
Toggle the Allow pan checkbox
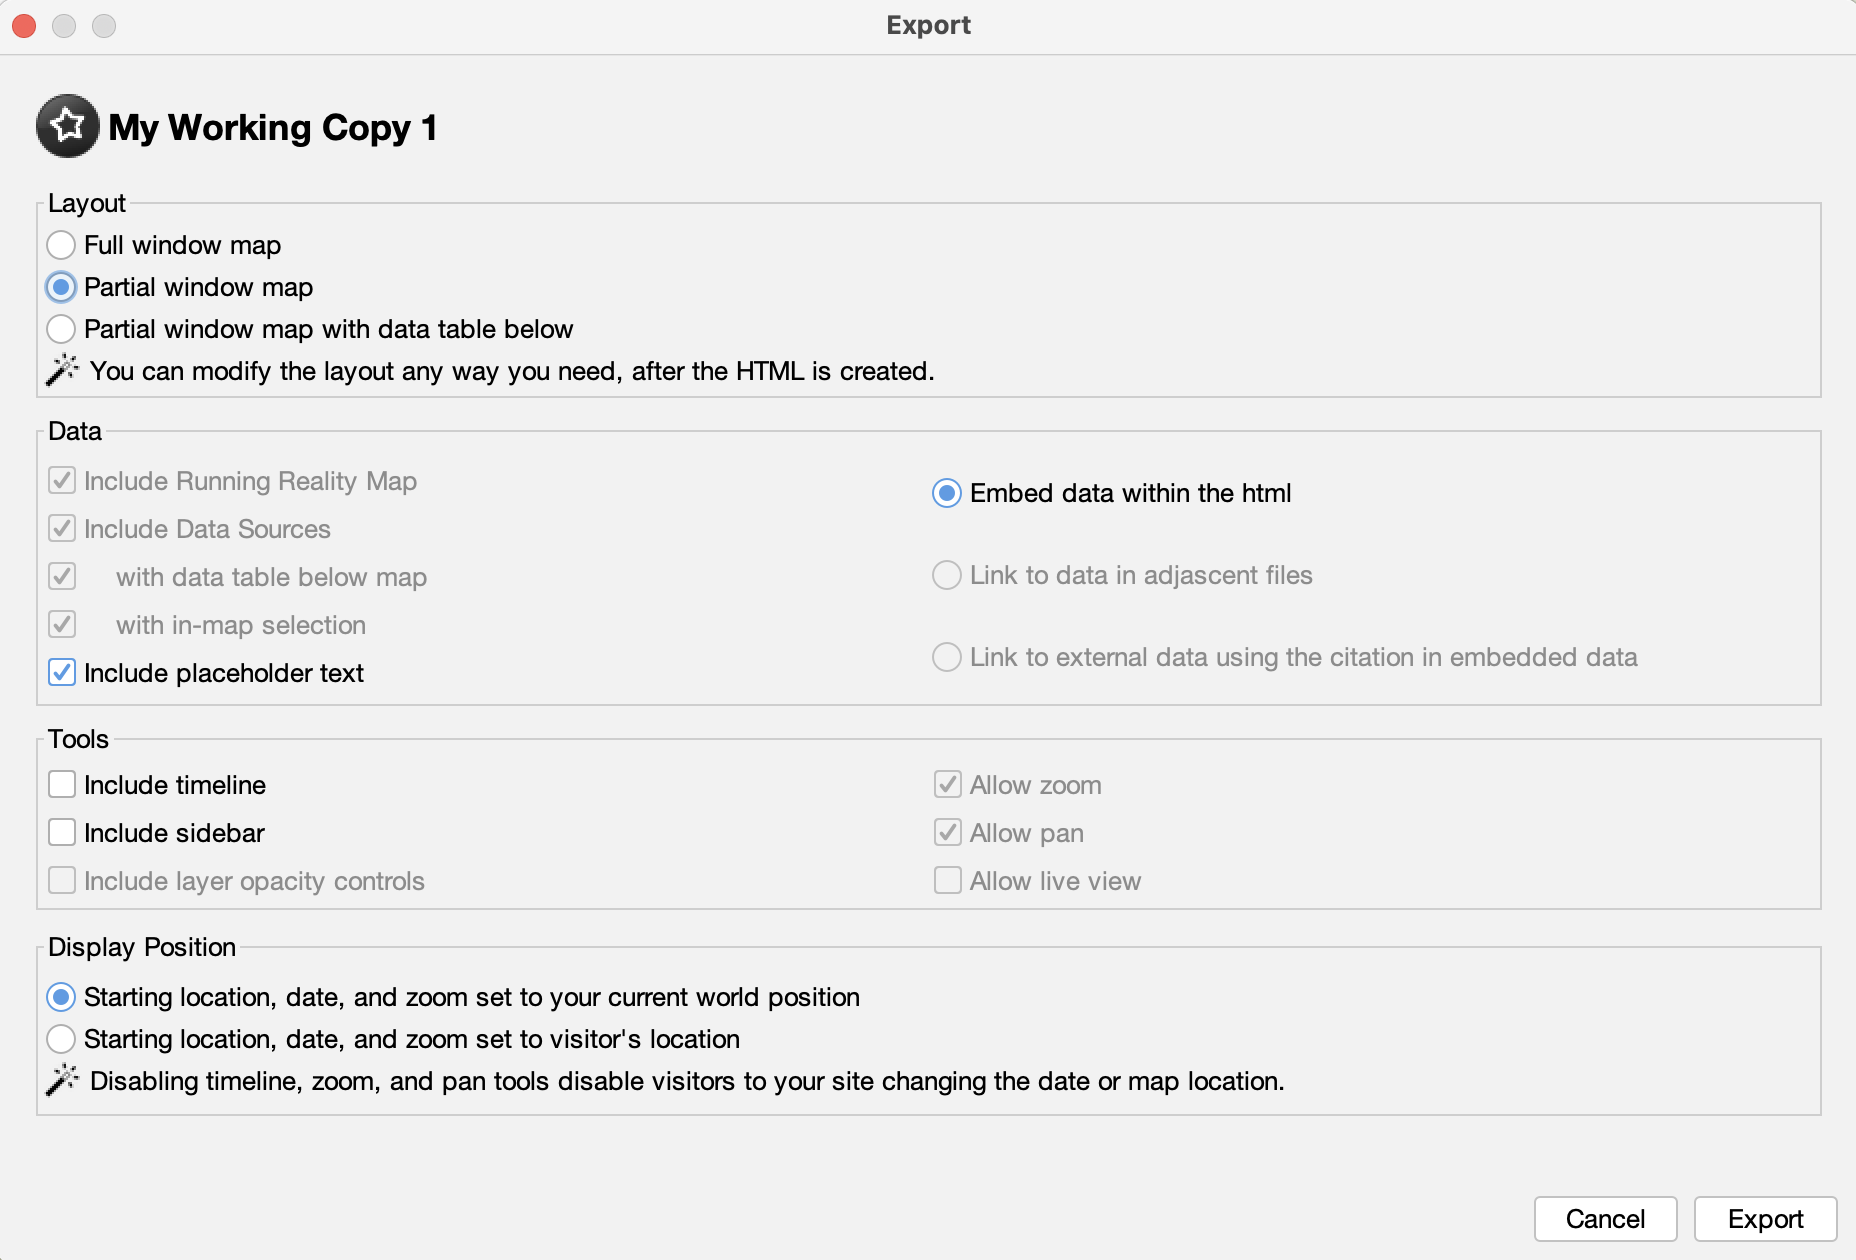coord(946,832)
